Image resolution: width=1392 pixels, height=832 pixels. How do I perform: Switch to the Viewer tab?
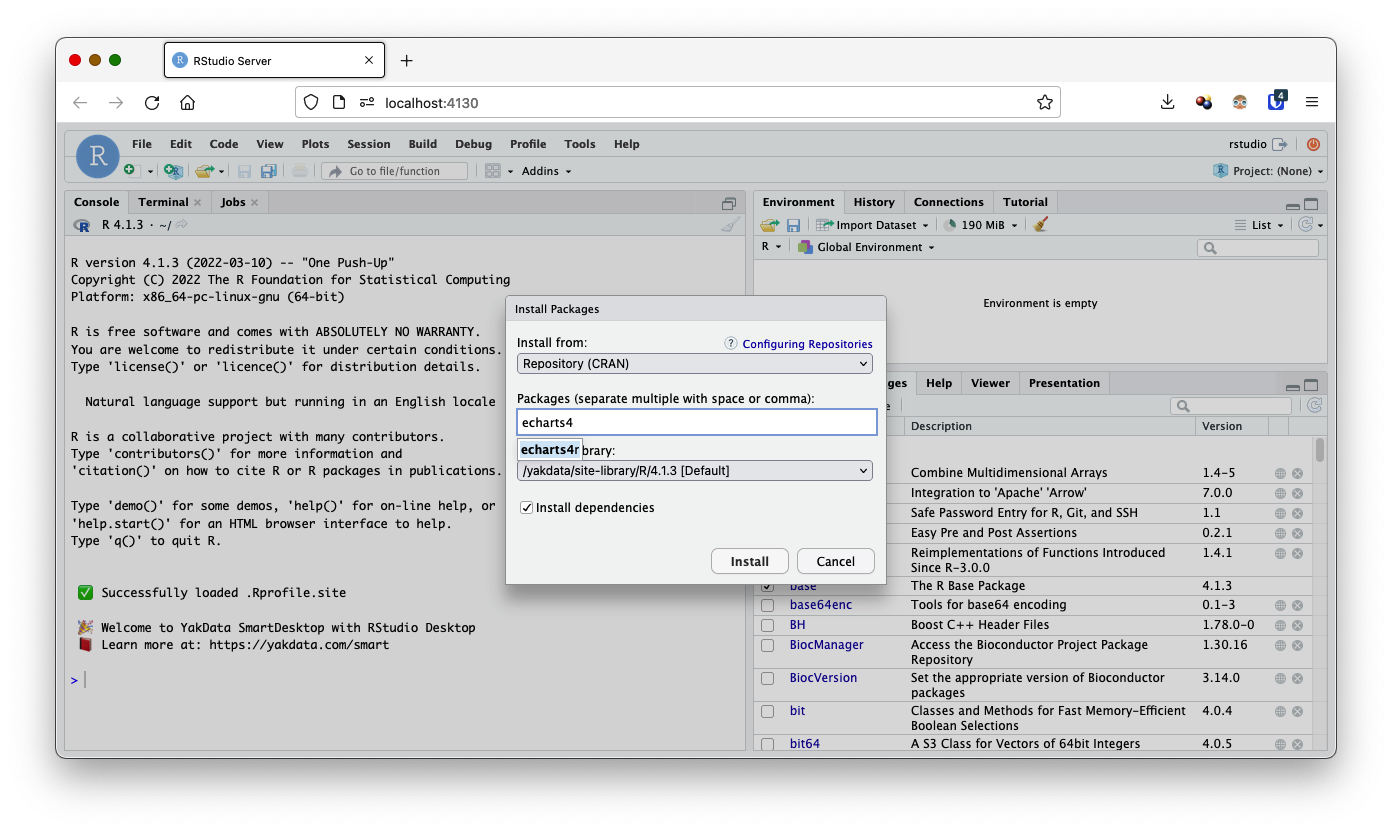click(x=990, y=383)
